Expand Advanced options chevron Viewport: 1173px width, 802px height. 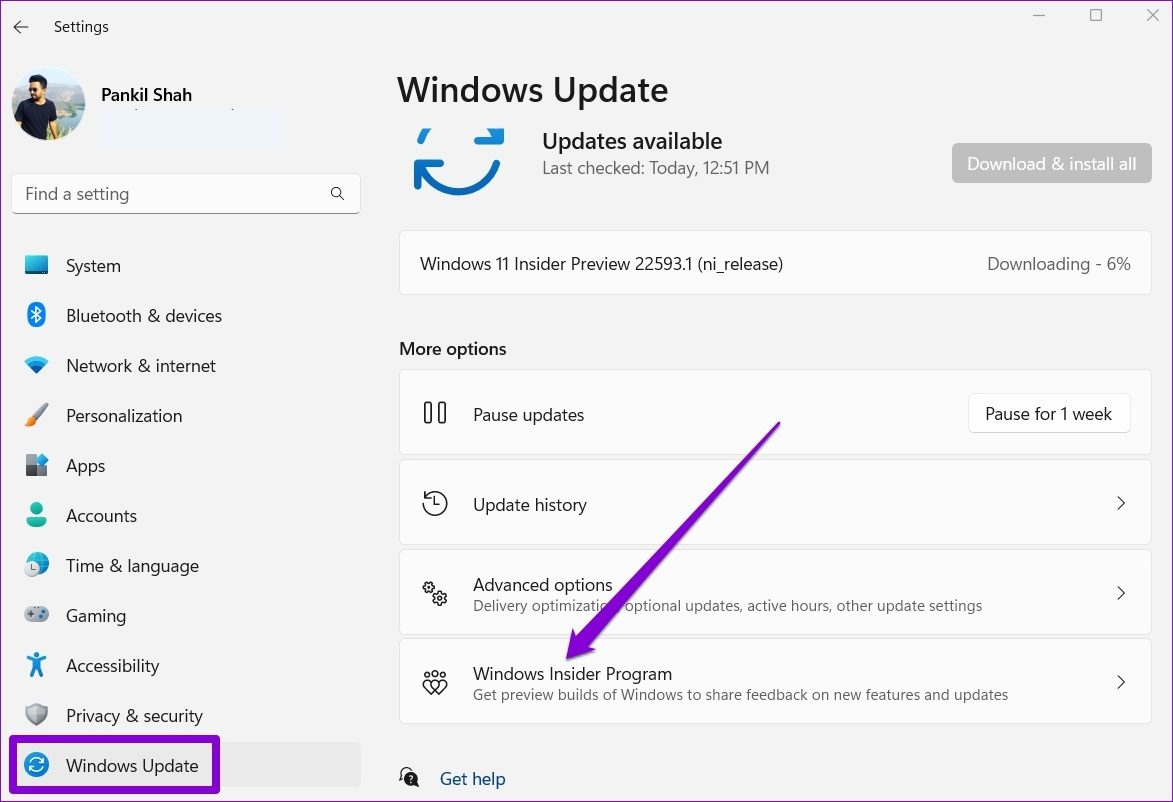click(1121, 593)
